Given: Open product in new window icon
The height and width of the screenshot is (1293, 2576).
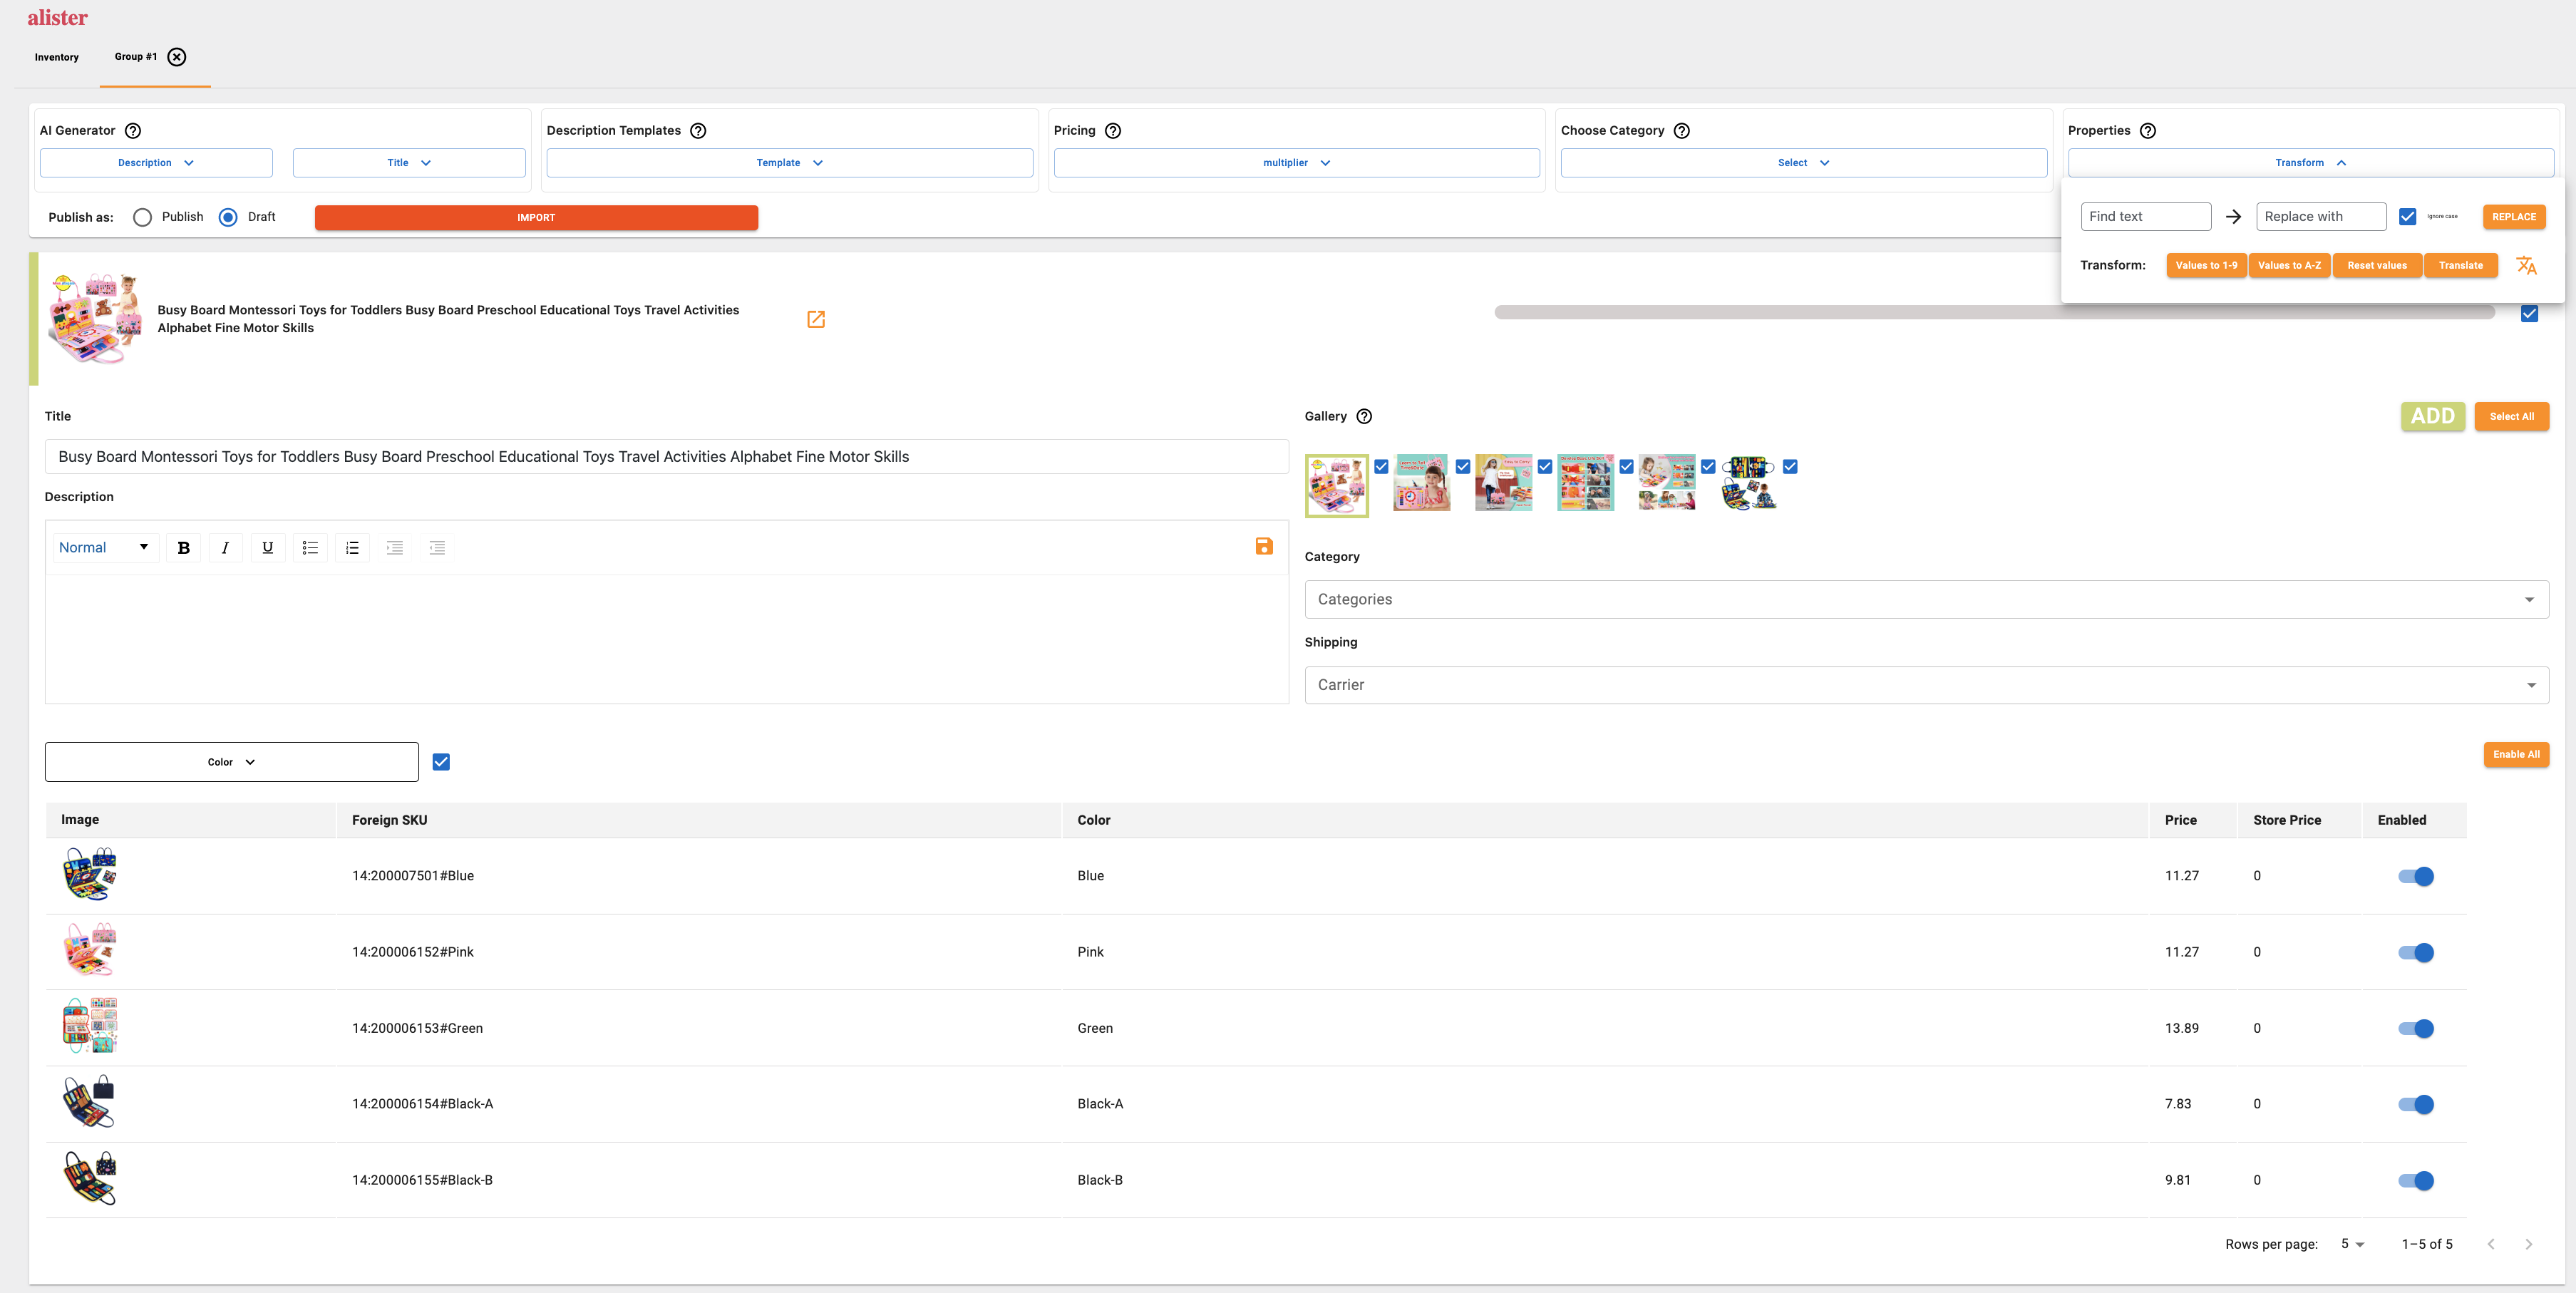Looking at the screenshot, I should click(x=816, y=319).
